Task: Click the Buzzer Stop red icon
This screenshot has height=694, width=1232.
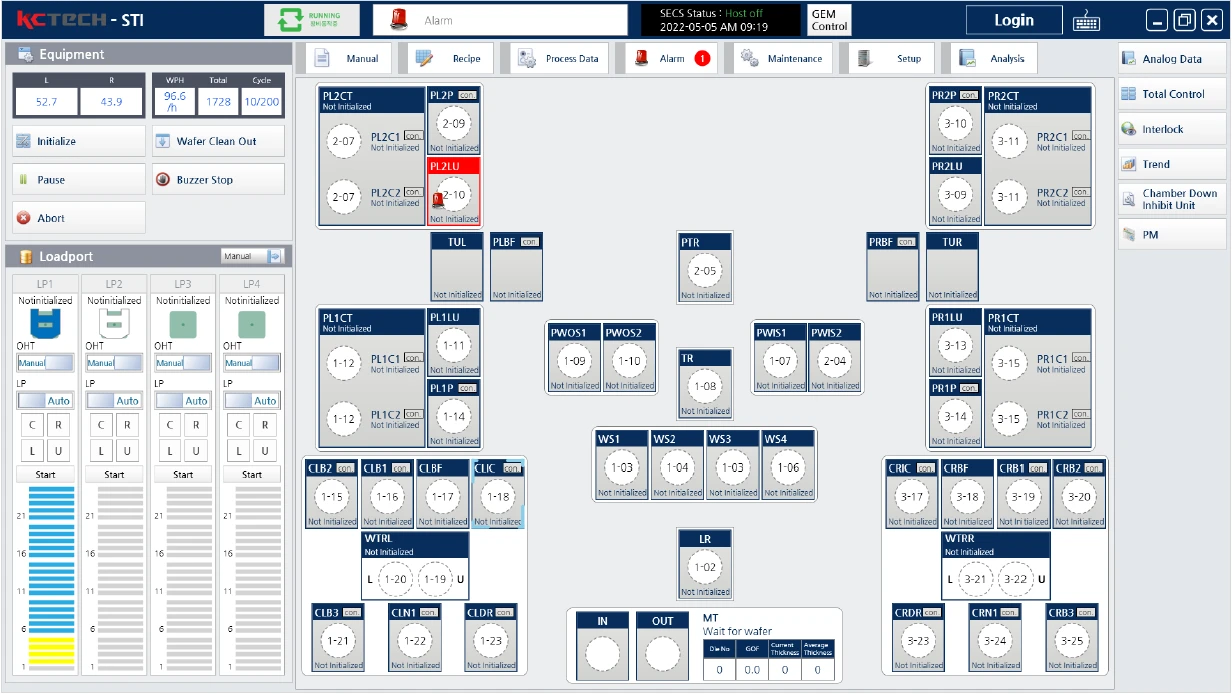Action: coord(165,180)
